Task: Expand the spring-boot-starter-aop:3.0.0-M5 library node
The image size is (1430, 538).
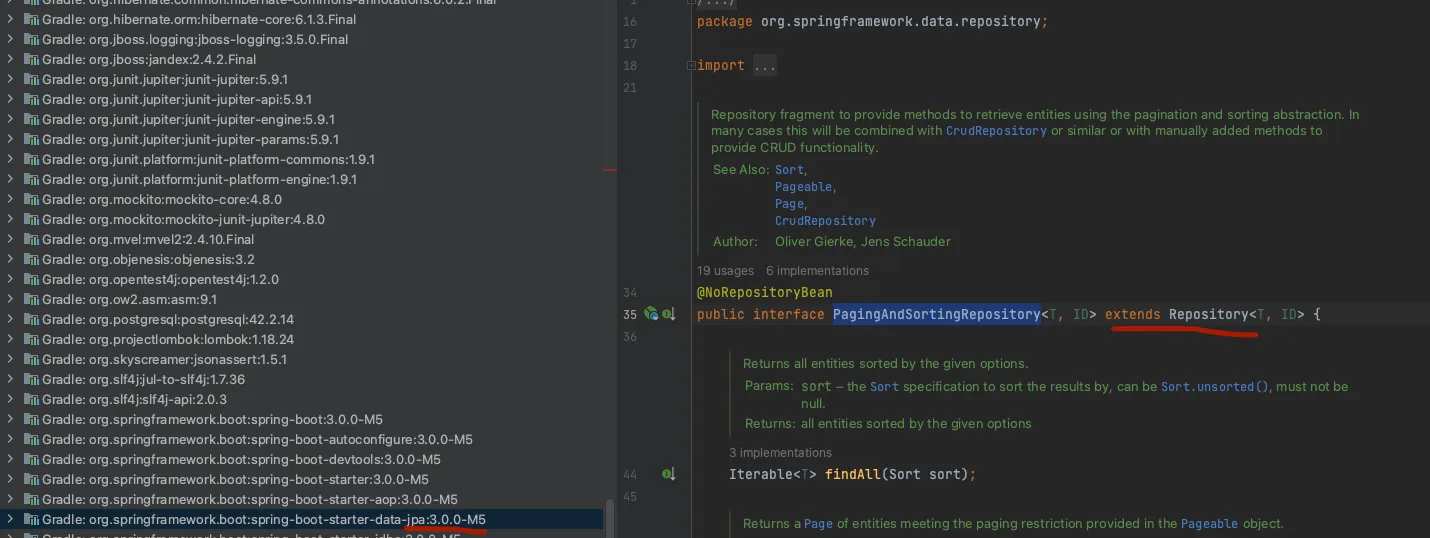Action: [x=10, y=499]
